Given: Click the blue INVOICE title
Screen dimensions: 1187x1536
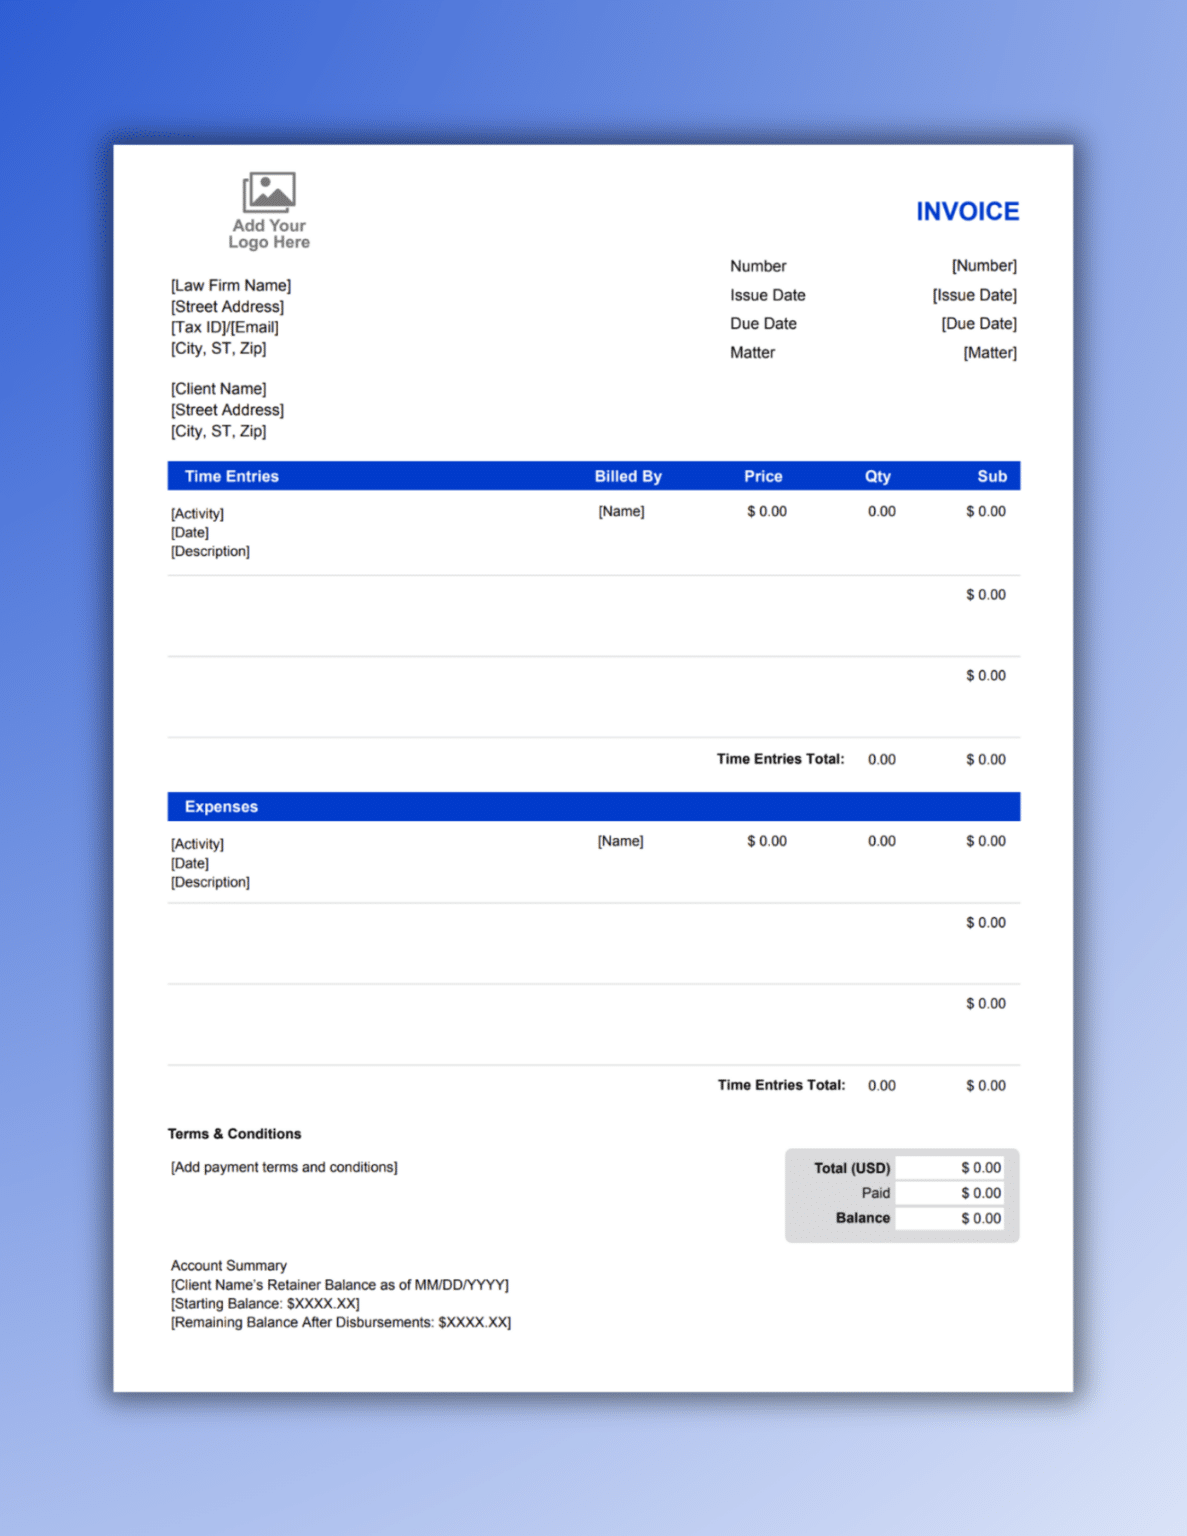Looking at the screenshot, I should pyautogui.click(x=966, y=211).
